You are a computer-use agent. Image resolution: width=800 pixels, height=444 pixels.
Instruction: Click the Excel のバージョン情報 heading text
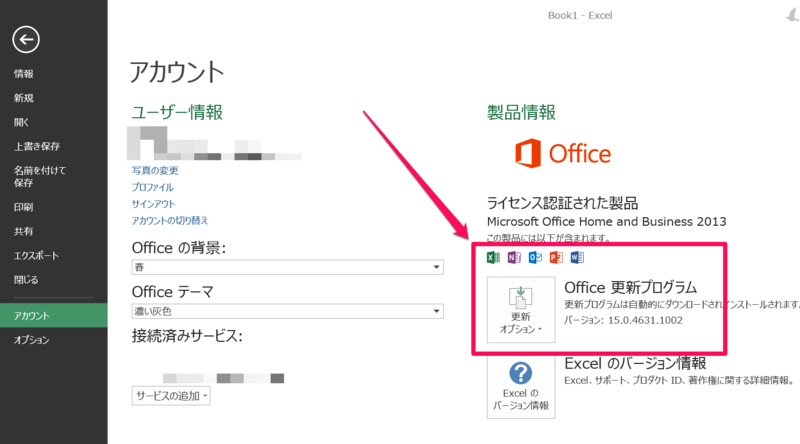(635, 364)
